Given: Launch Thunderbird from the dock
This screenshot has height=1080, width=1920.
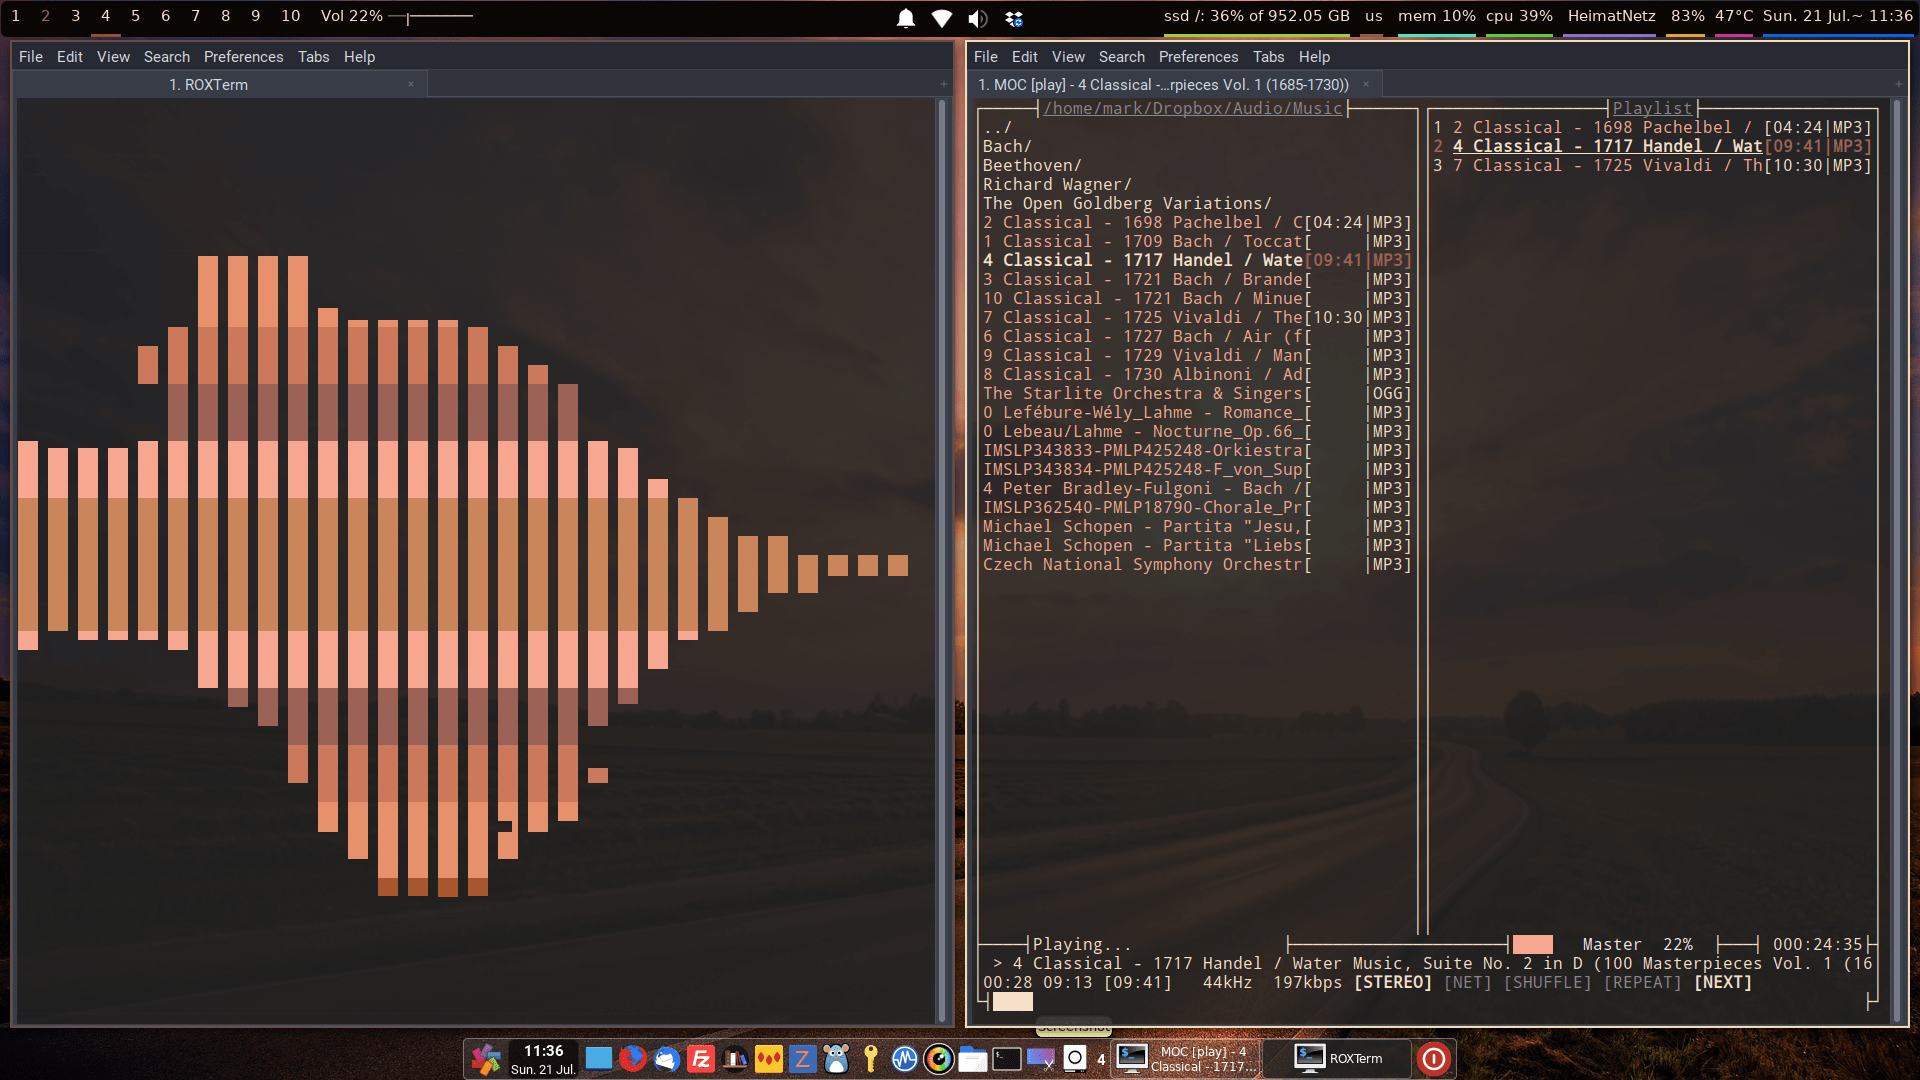Looking at the screenshot, I should point(667,1058).
